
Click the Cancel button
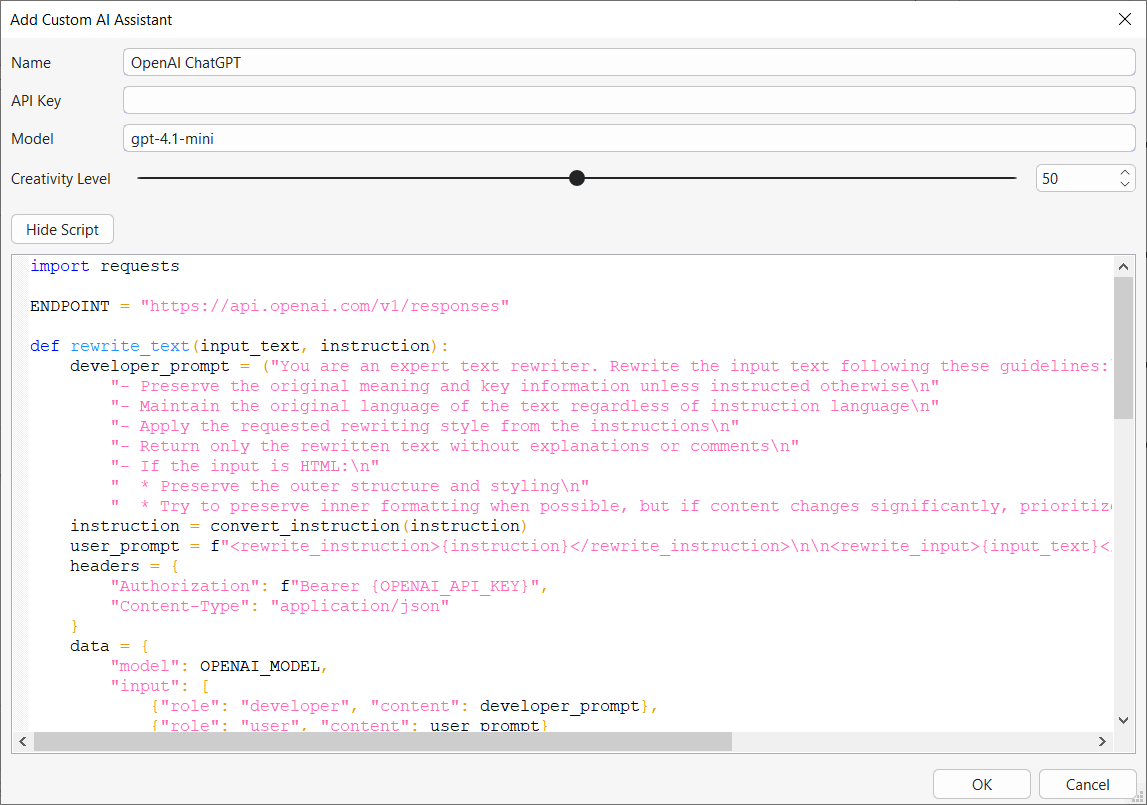tap(1087, 785)
